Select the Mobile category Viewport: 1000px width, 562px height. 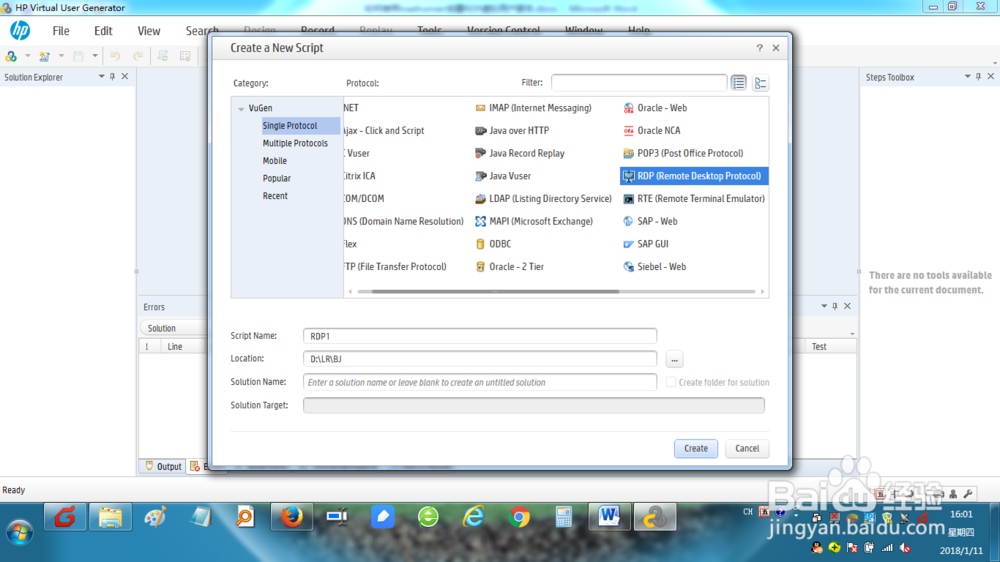tap(275, 161)
